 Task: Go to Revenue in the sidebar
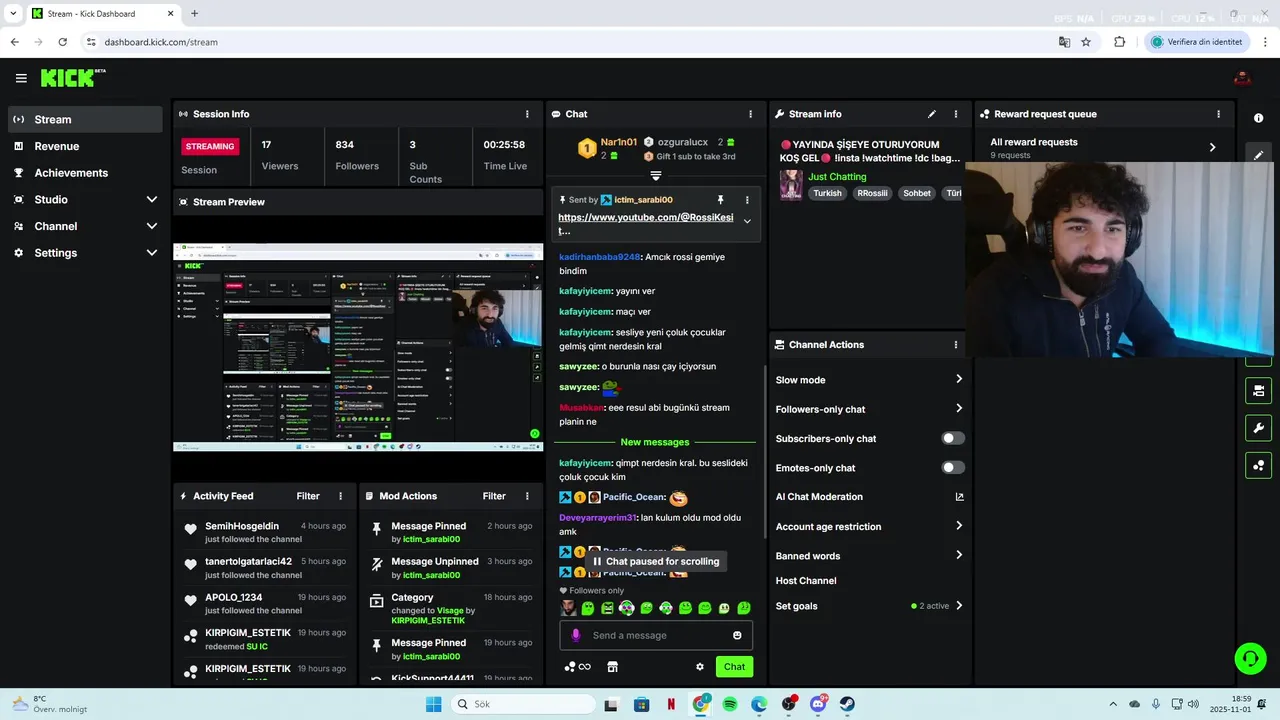pos(85,146)
